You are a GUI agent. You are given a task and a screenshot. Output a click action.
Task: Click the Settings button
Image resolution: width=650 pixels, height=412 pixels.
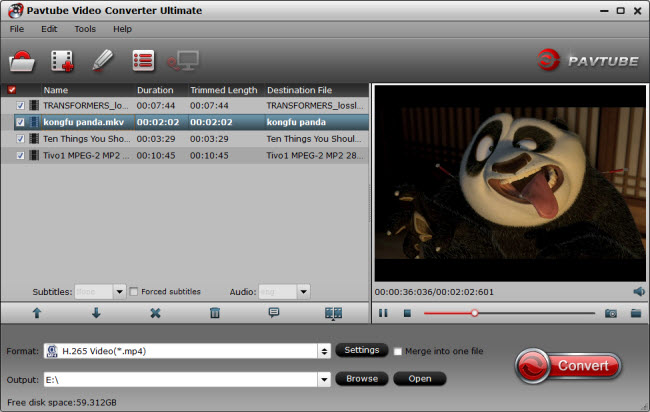[x=361, y=350]
